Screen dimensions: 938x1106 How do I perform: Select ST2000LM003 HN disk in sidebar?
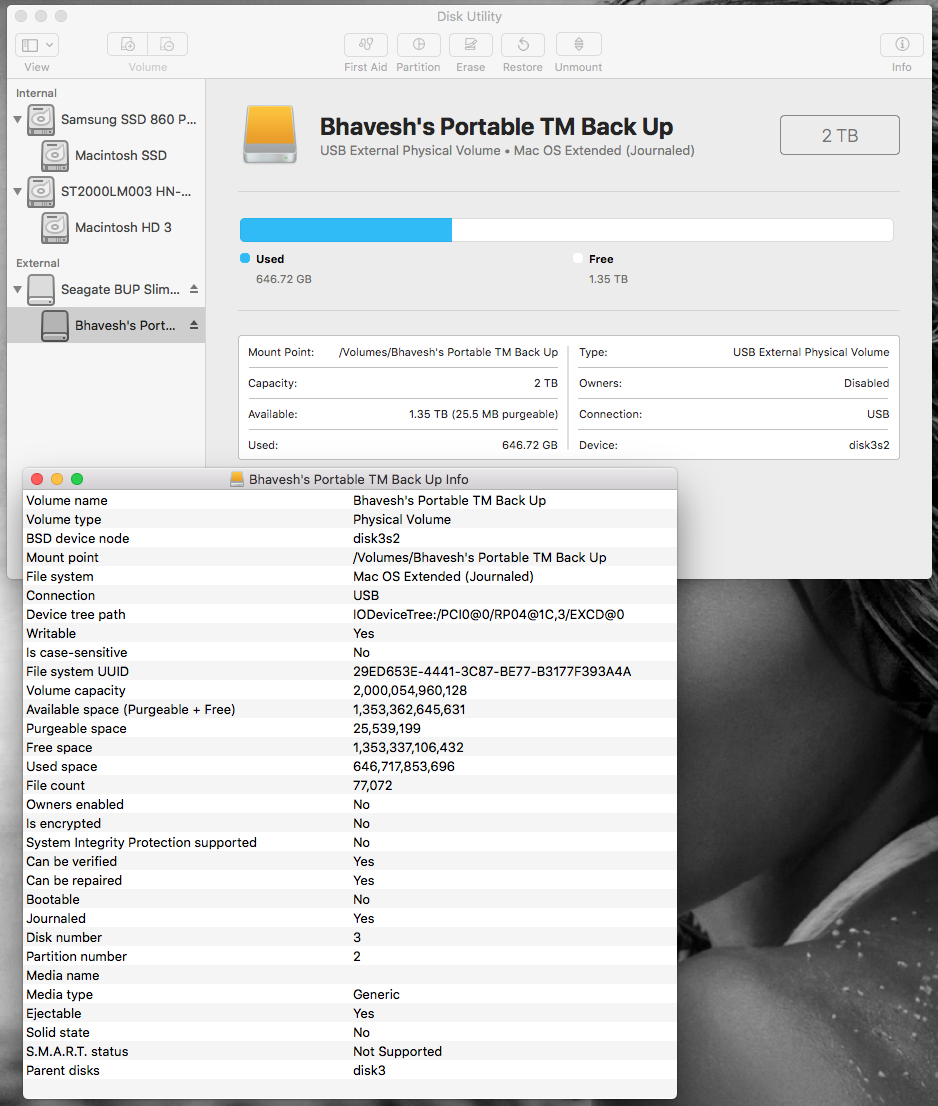coord(106,191)
